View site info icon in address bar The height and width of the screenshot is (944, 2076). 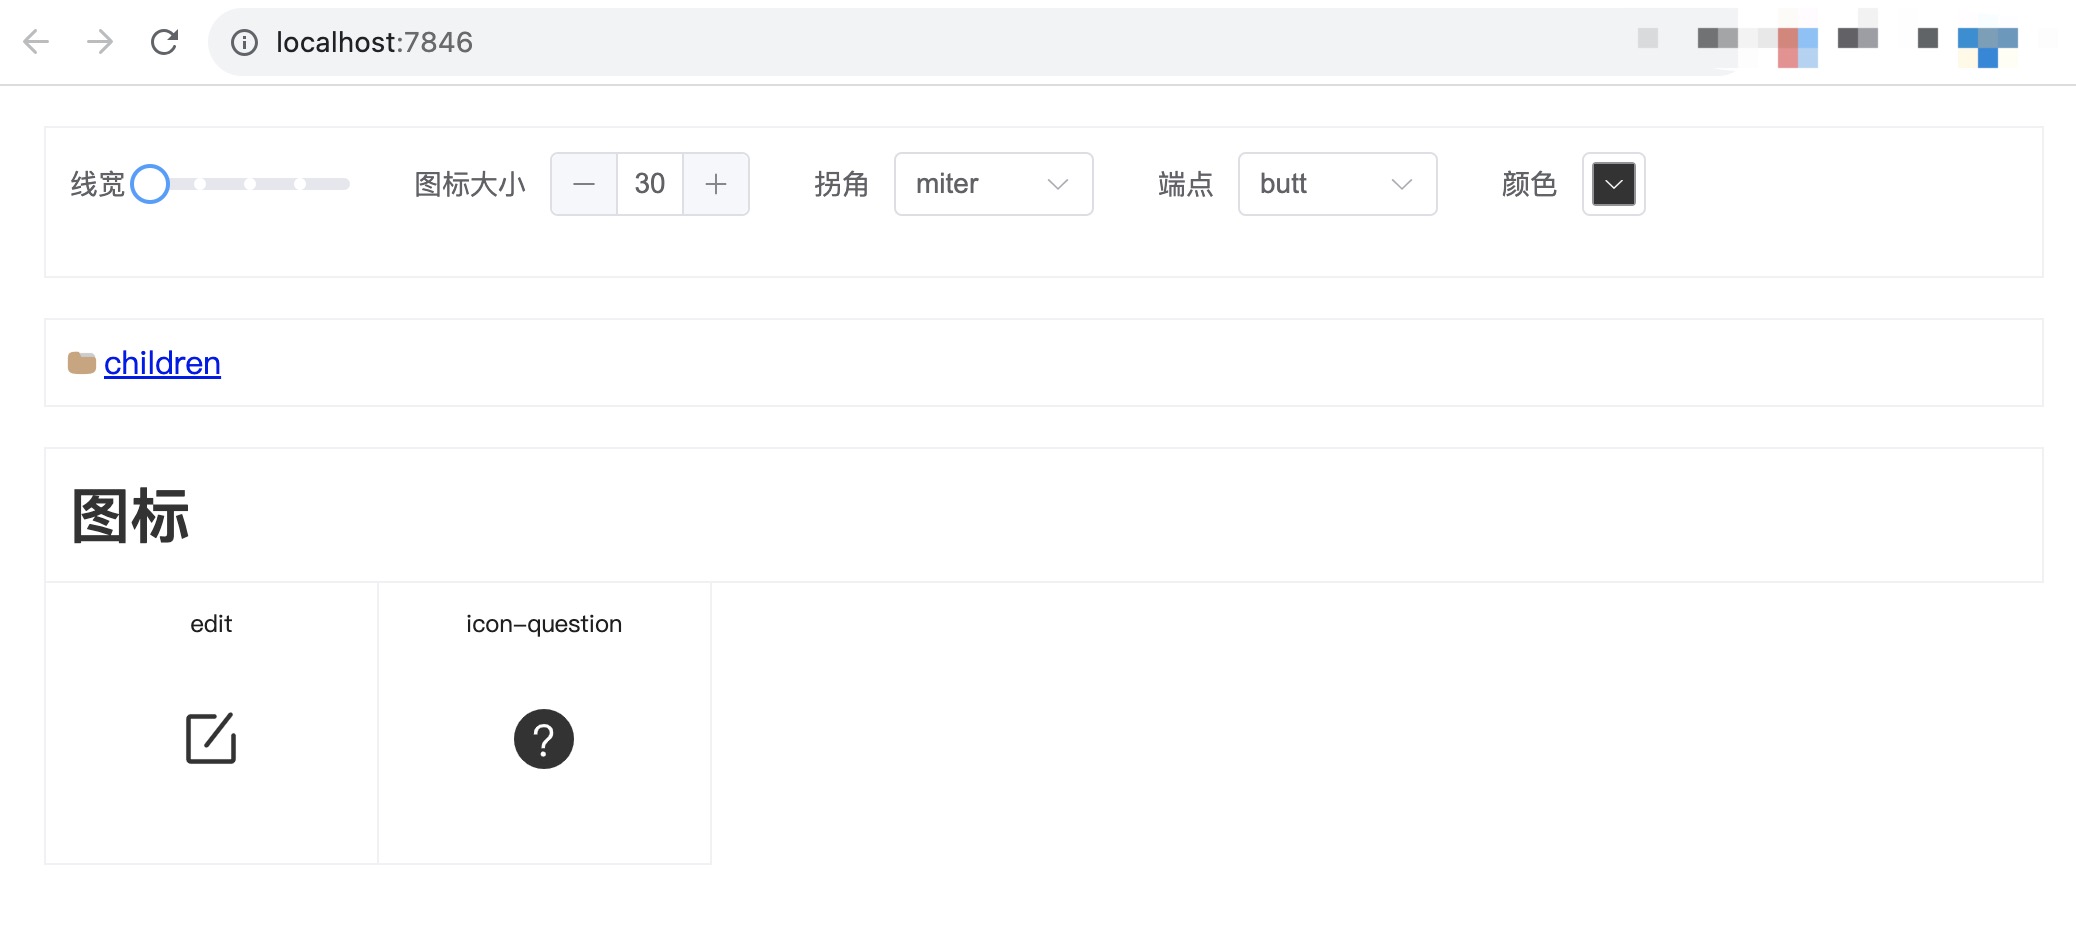tap(244, 42)
